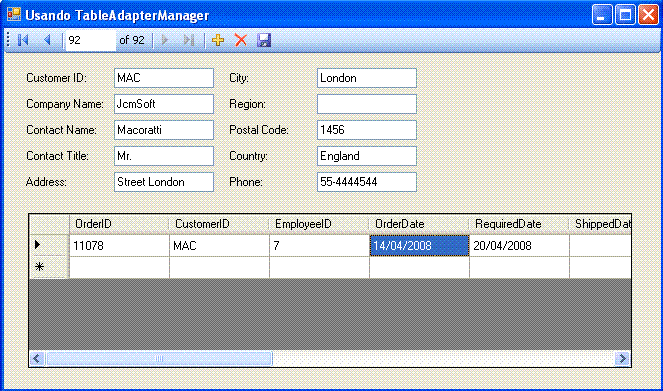The image size is (663, 391).
Task: Select the grid cell with order 11078
Action: click(x=119, y=246)
